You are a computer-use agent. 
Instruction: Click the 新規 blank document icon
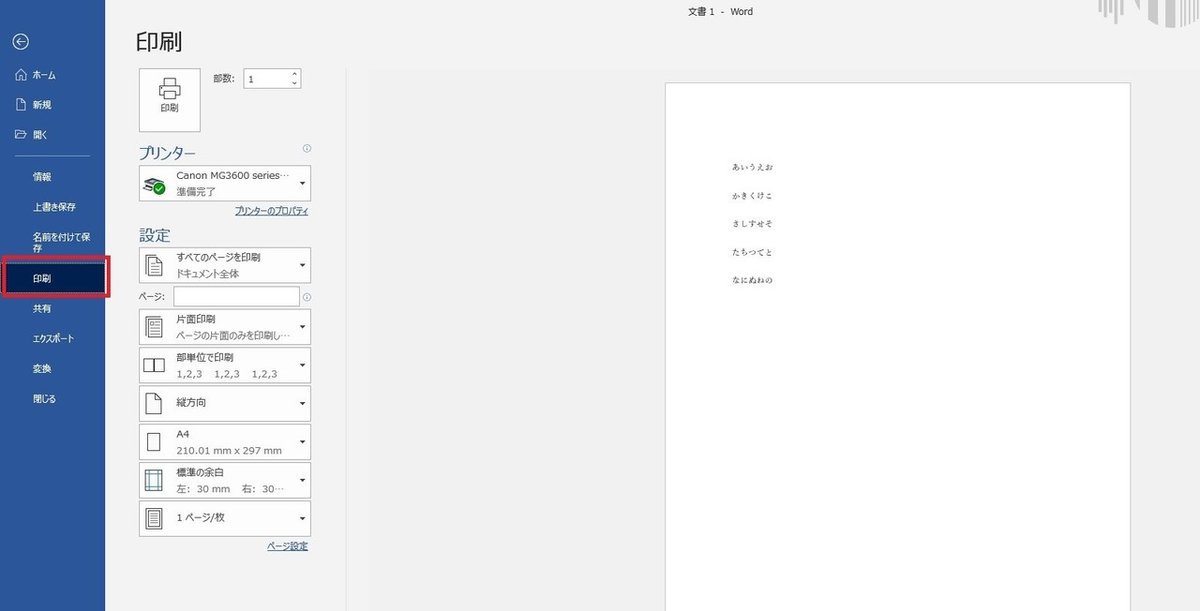(20, 105)
